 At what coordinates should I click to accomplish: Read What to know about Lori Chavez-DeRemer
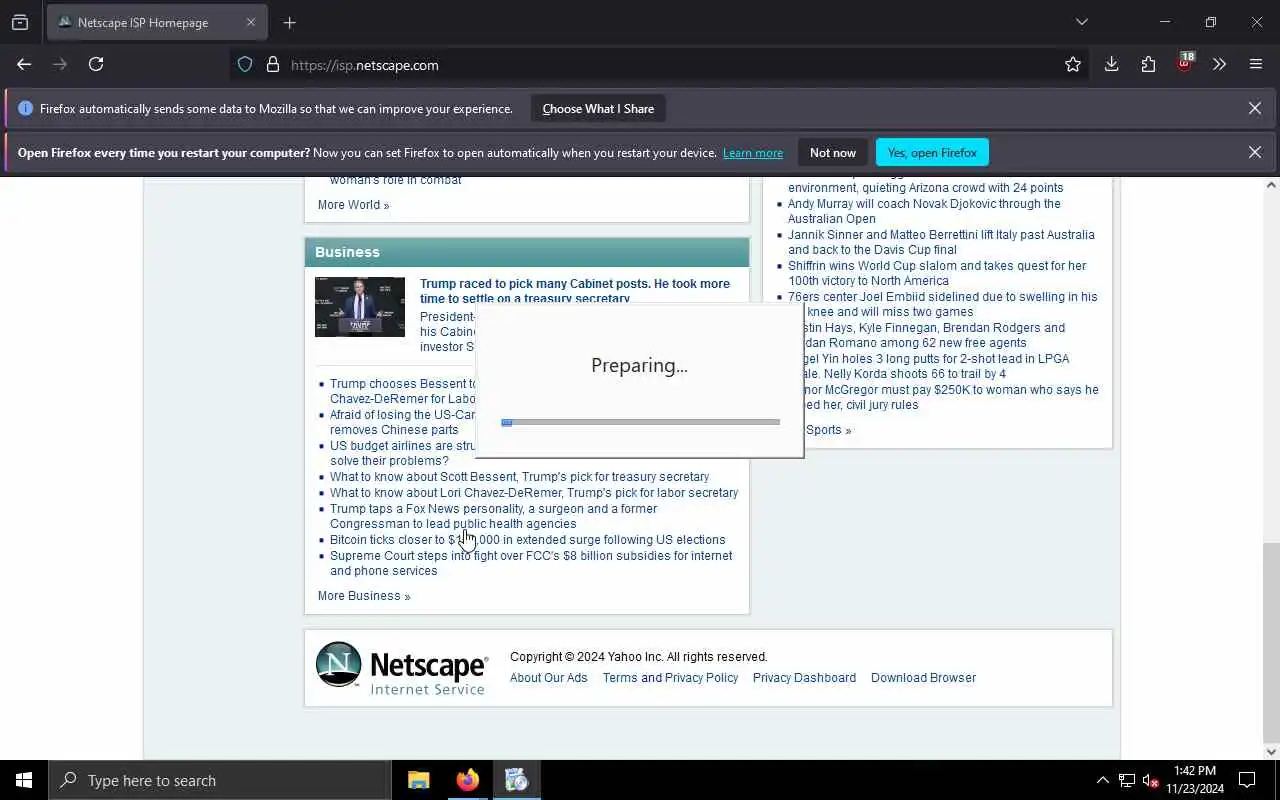[x=534, y=493]
